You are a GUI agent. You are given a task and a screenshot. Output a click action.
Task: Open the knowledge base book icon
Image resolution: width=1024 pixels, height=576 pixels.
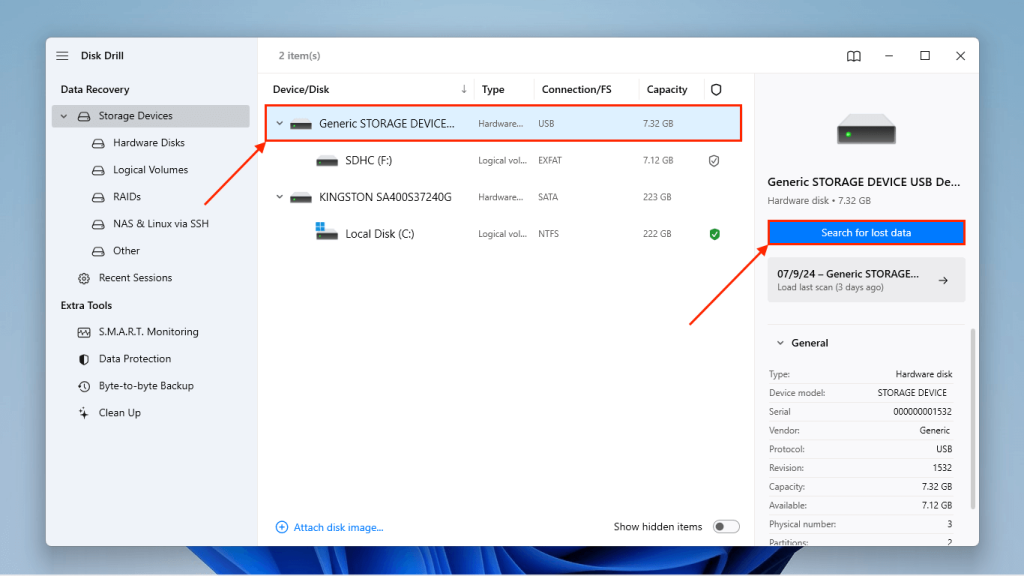853,56
